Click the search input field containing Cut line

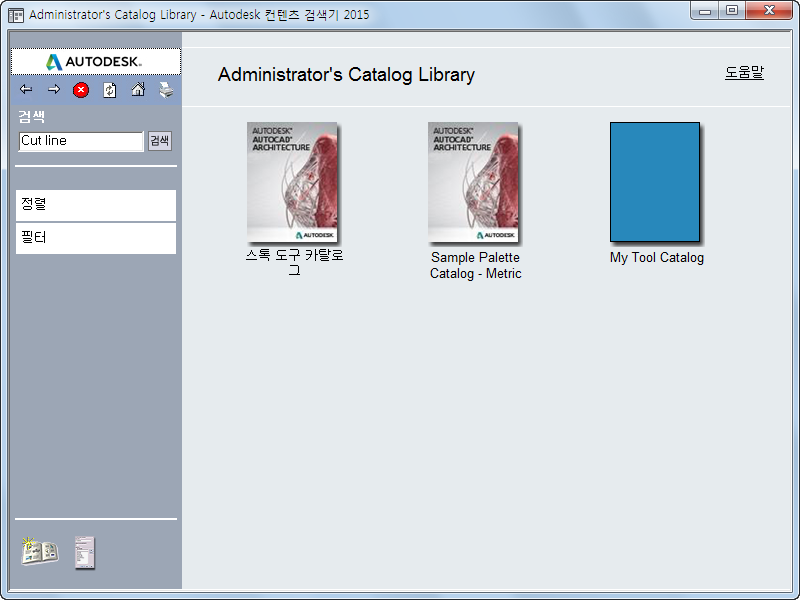pos(81,141)
